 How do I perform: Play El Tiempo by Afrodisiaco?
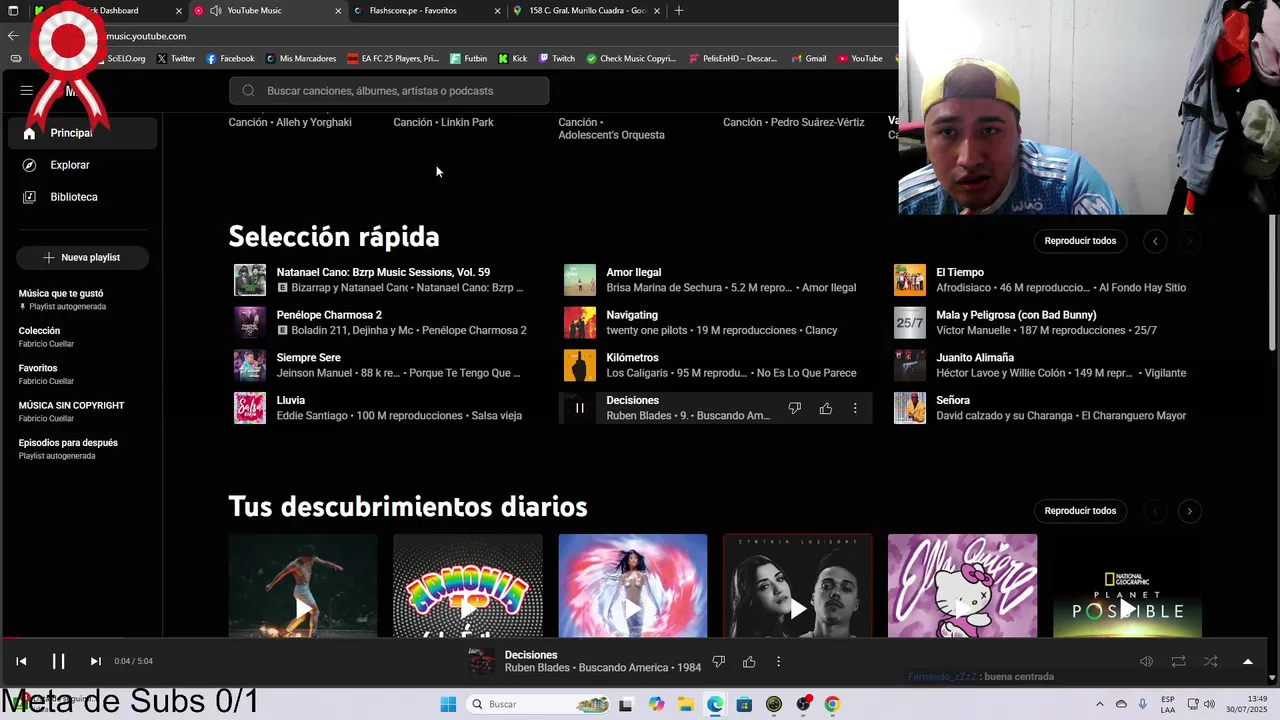(910, 280)
